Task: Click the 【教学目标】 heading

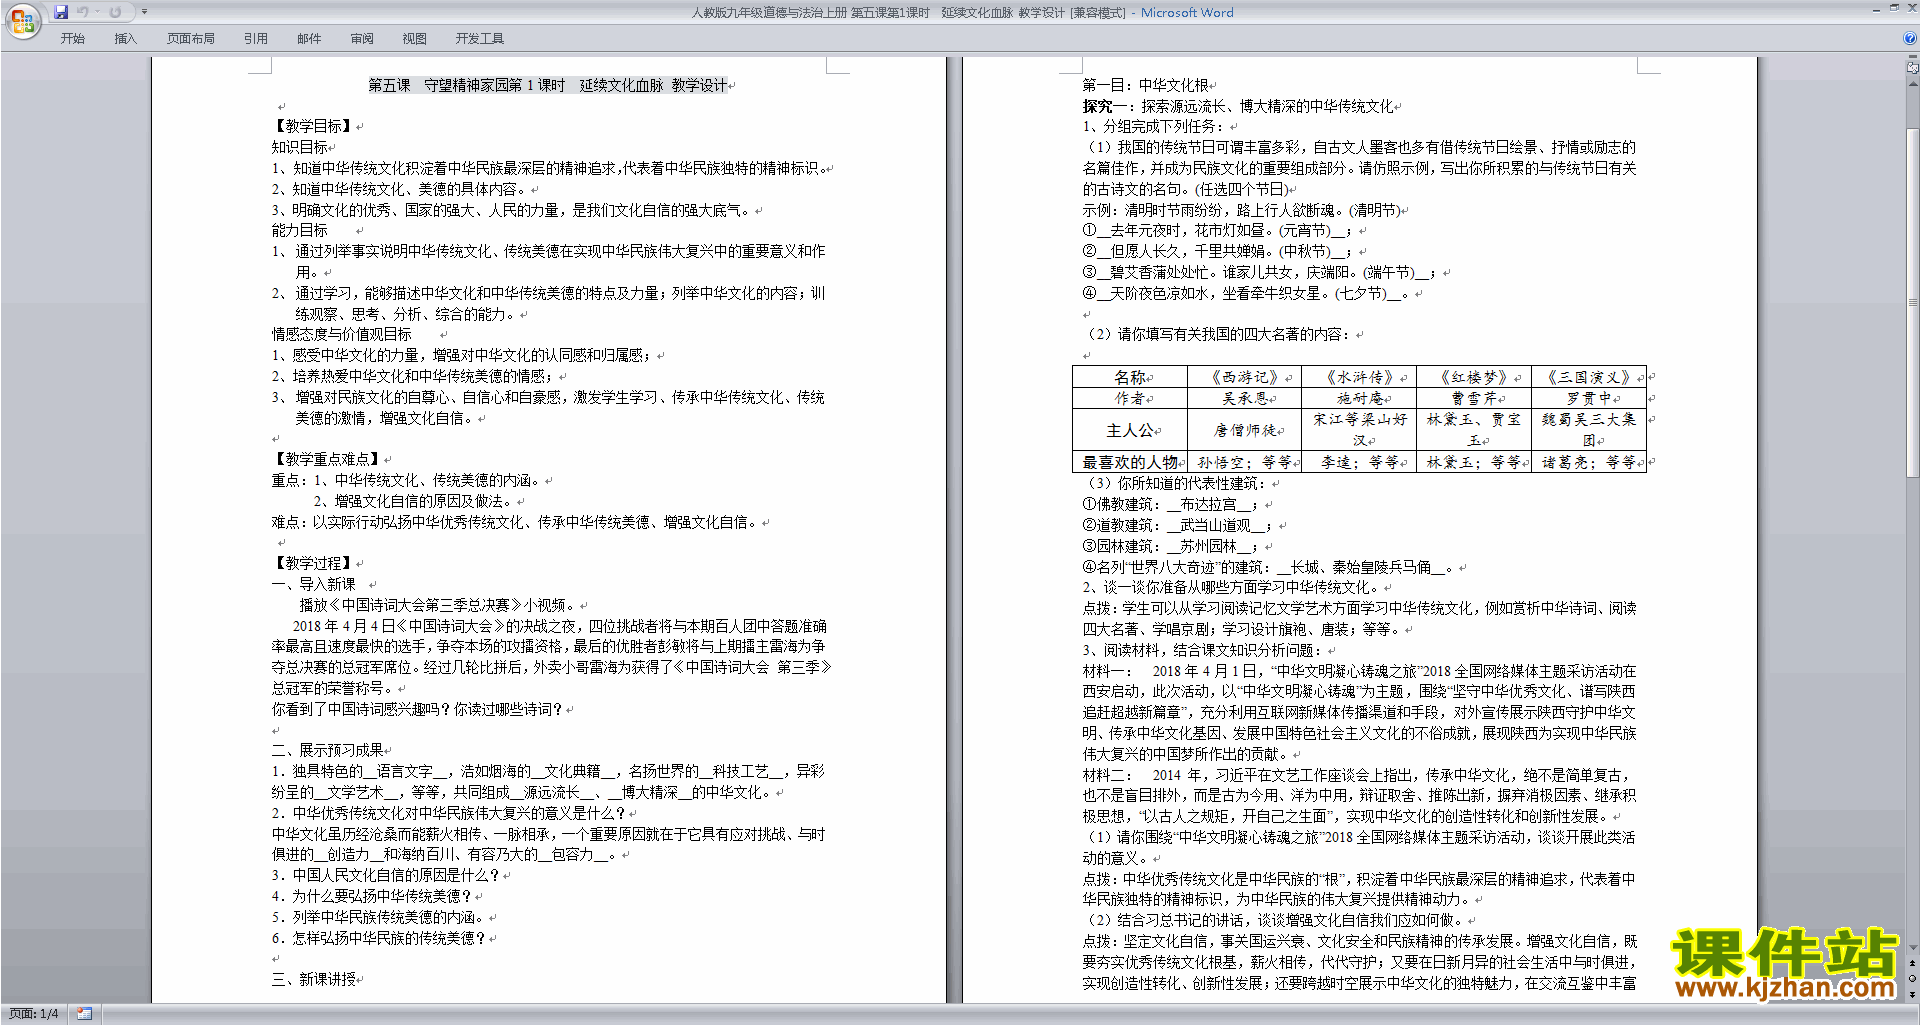Action: click(313, 127)
